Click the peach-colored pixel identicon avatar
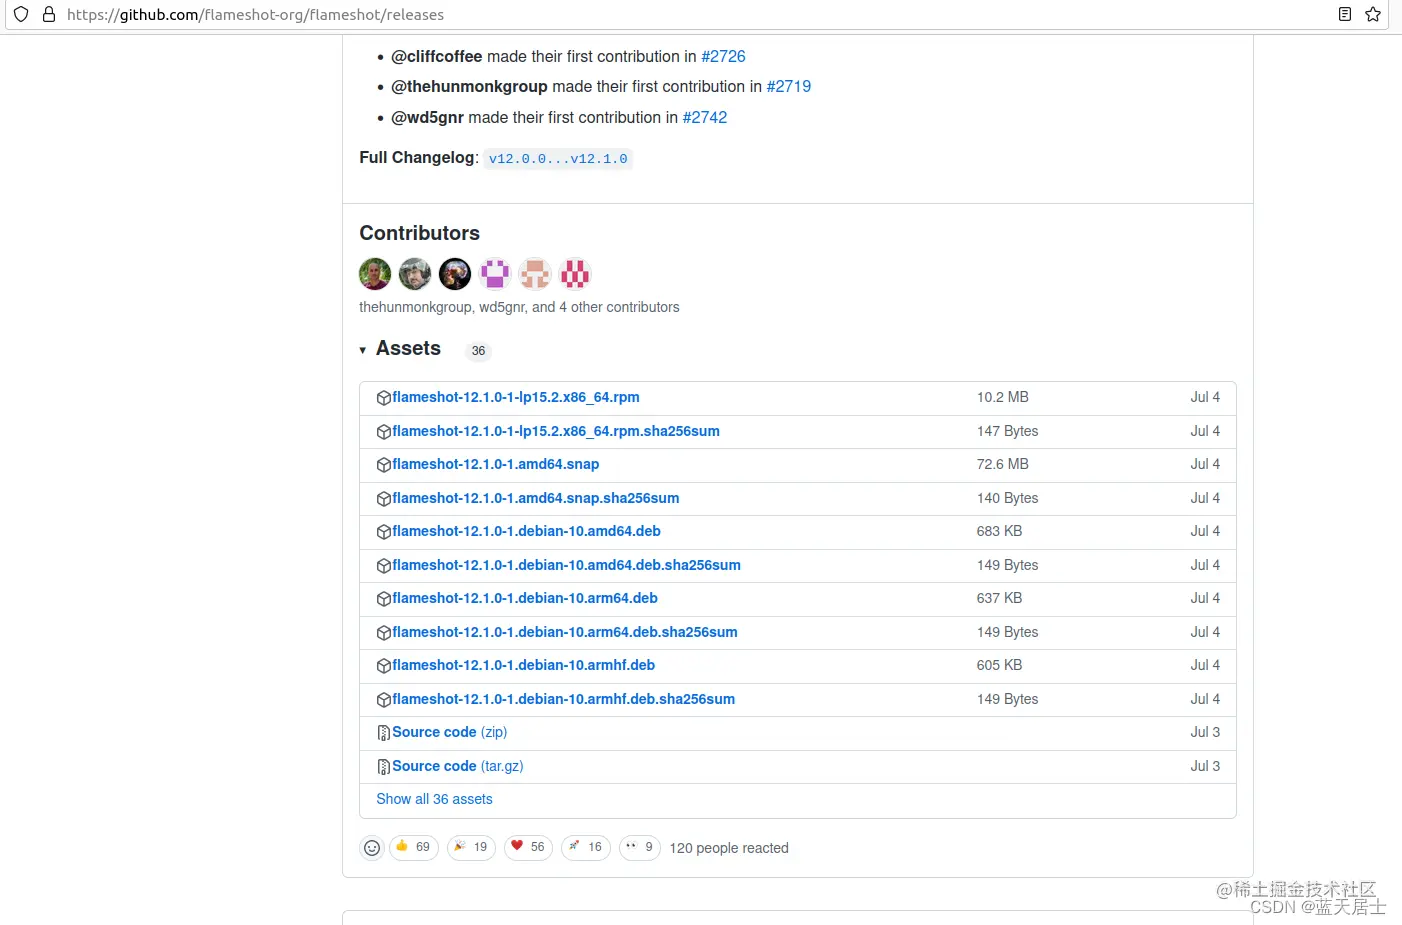1402x925 pixels. (x=535, y=274)
